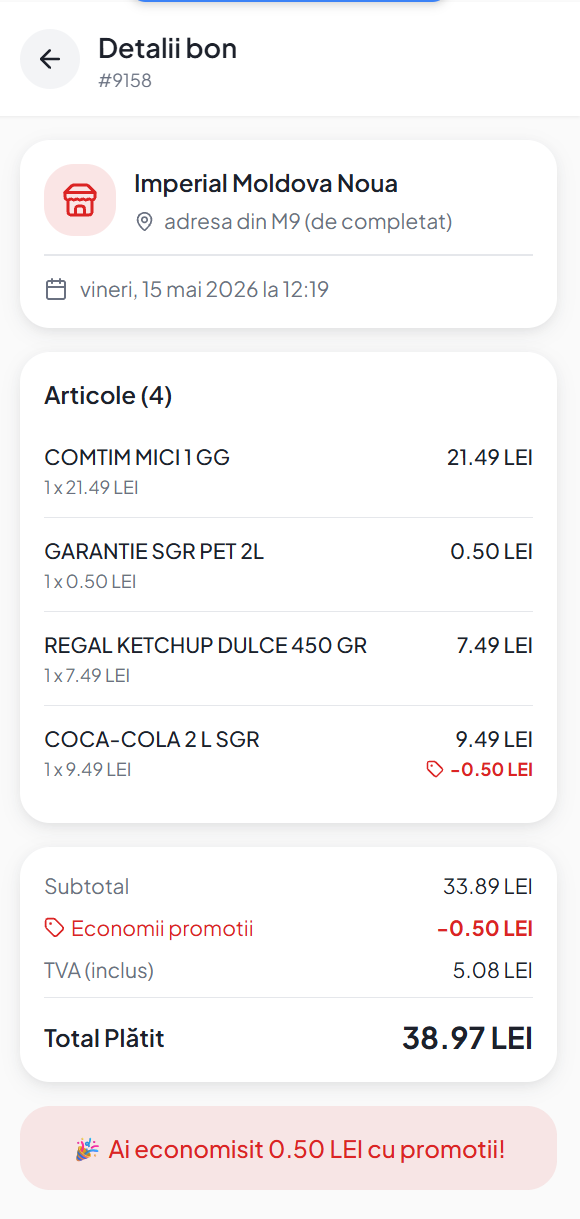Open the COMTIM MICI 1 GG item
The height and width of the screenshot is (1219, 580).
tap(288, 471)
